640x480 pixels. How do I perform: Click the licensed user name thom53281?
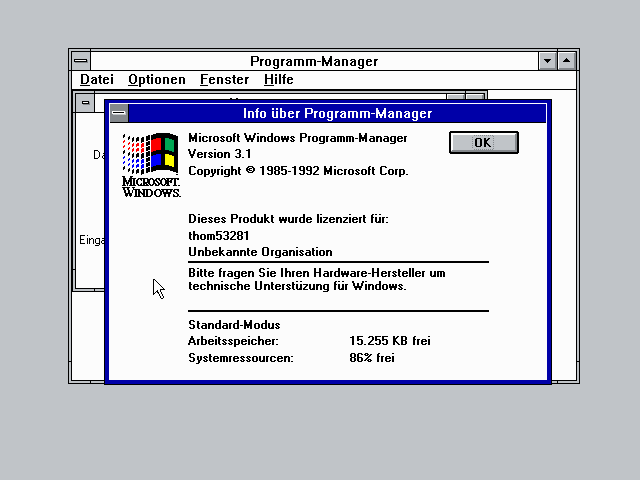[x=219, y=236]
